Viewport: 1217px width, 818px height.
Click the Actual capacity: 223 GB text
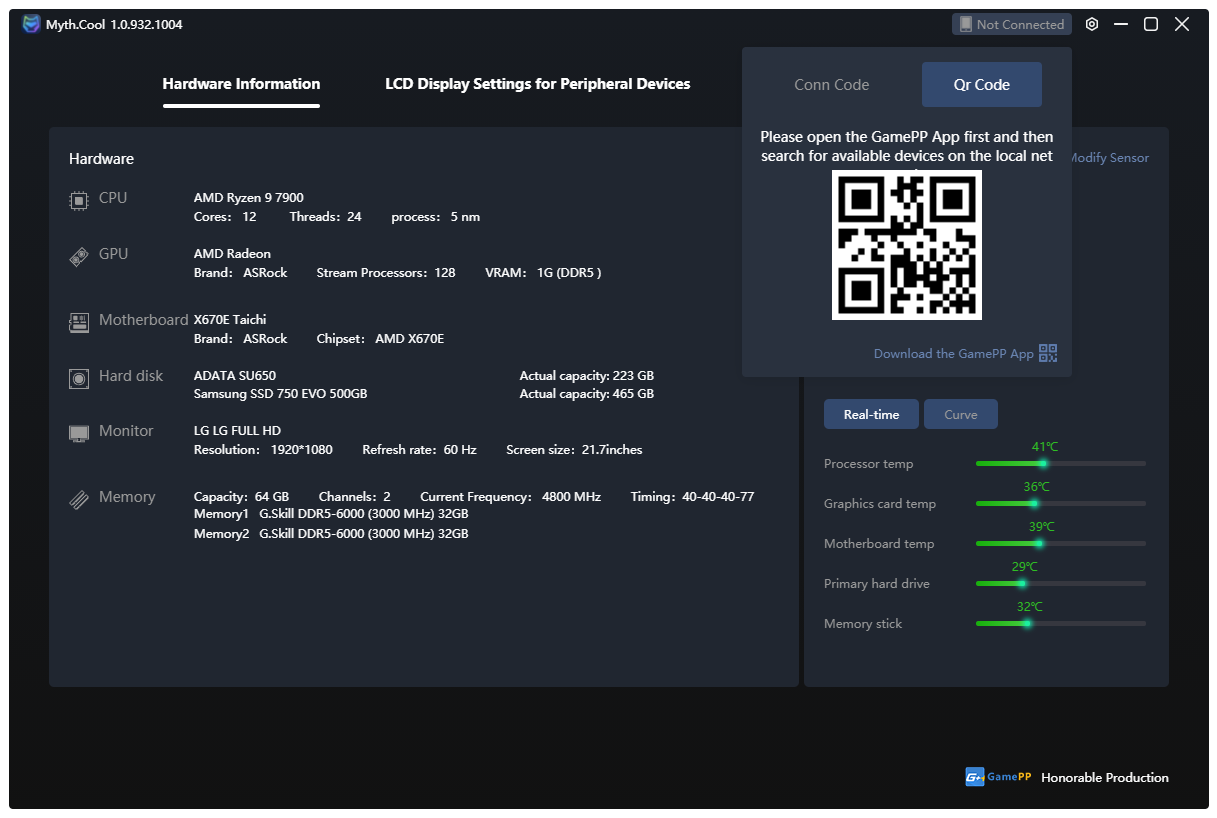[x=587, y=376]
